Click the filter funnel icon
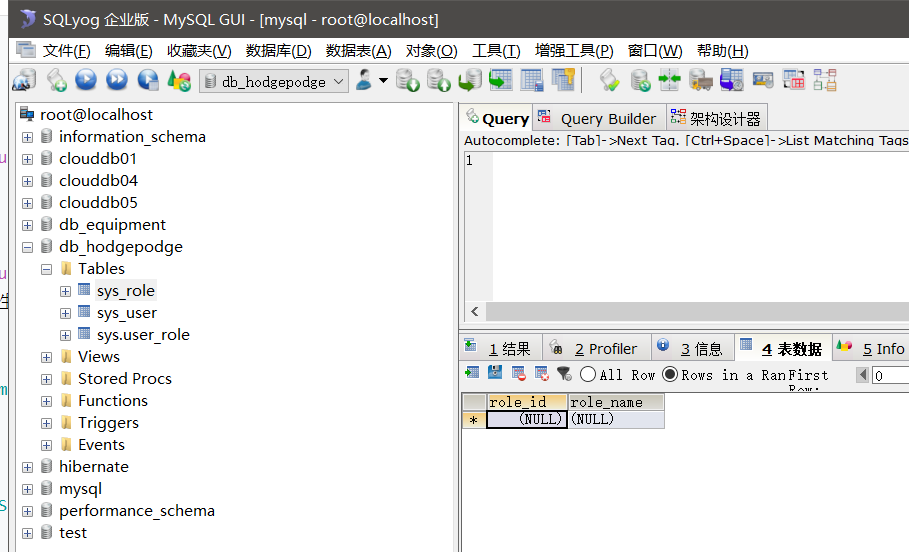Image resolution: width=909 pixels, height=552 pixels. [564, 373]
